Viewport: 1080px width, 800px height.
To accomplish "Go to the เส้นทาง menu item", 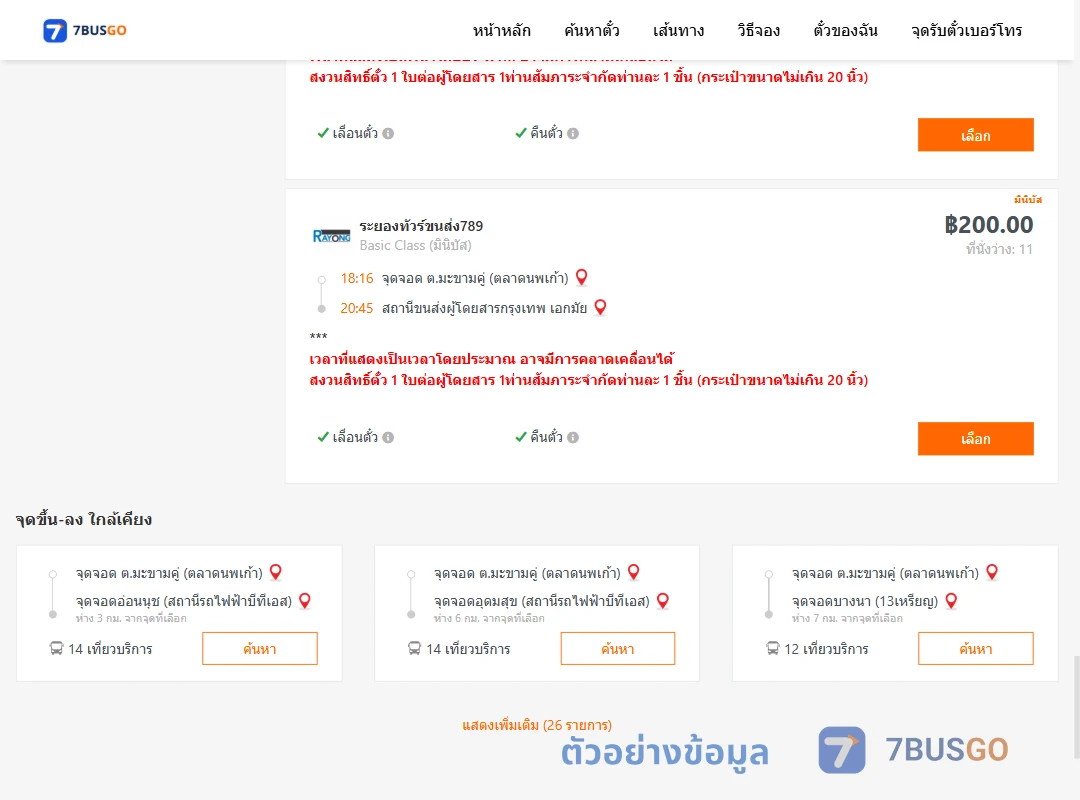I will click(x=678, y=30).
